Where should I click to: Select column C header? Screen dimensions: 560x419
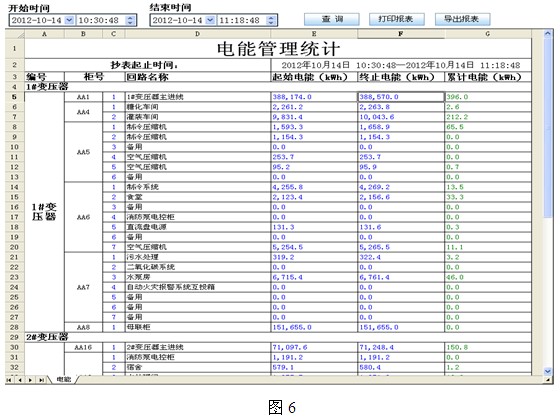(114, 34)
